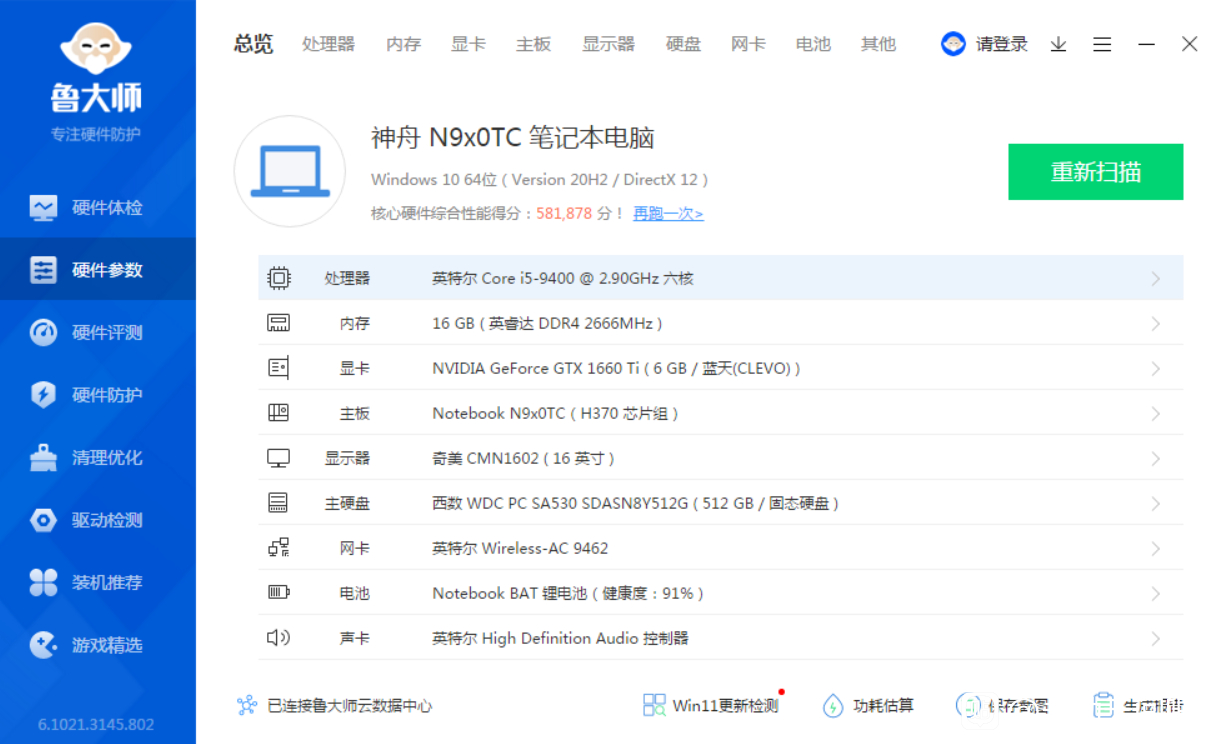This screenshot has width=1215, height=744.
Task: Expand the 网卡 row chevron
Action: (x=1156, y=549)
